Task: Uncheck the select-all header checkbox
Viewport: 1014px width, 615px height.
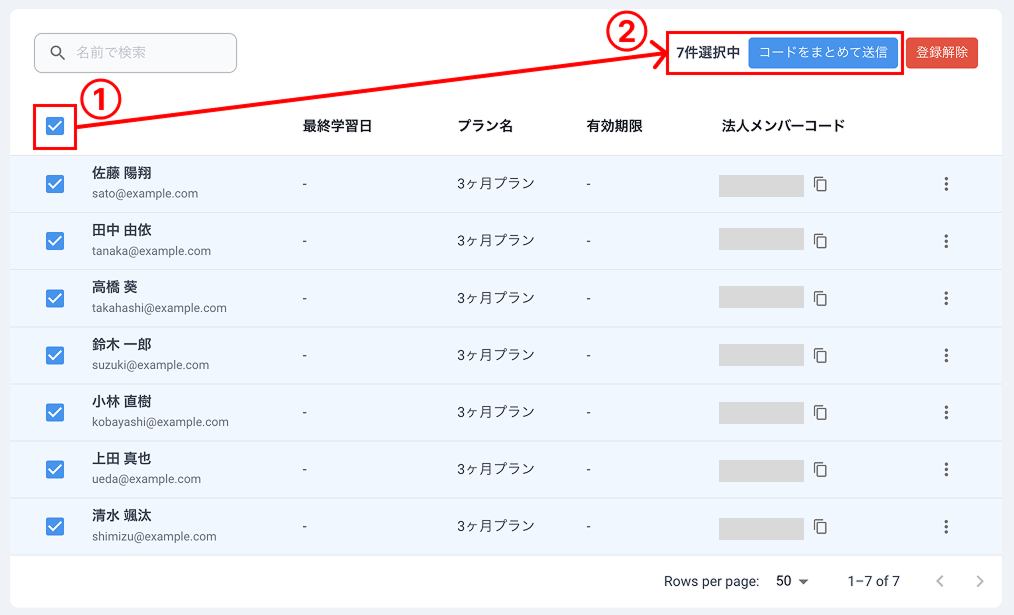Action: (55, 126)
